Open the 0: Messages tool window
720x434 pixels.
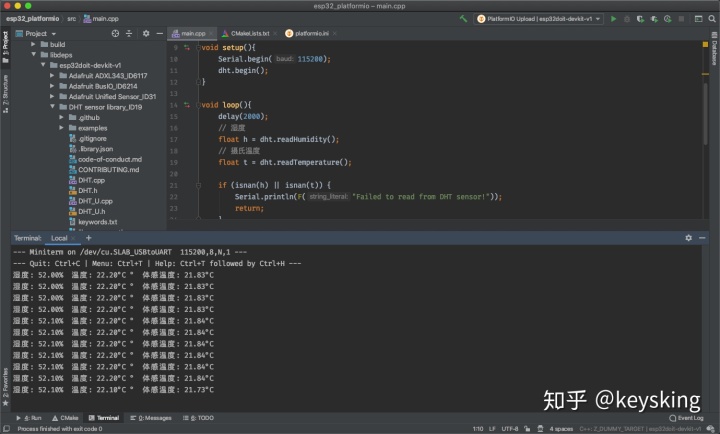[151, 418]
